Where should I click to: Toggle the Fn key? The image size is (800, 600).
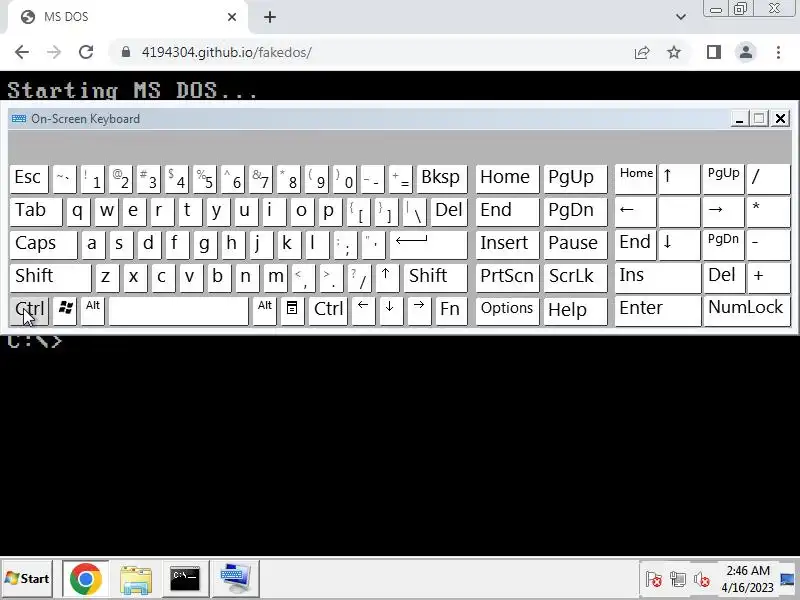tap(451, 310)
